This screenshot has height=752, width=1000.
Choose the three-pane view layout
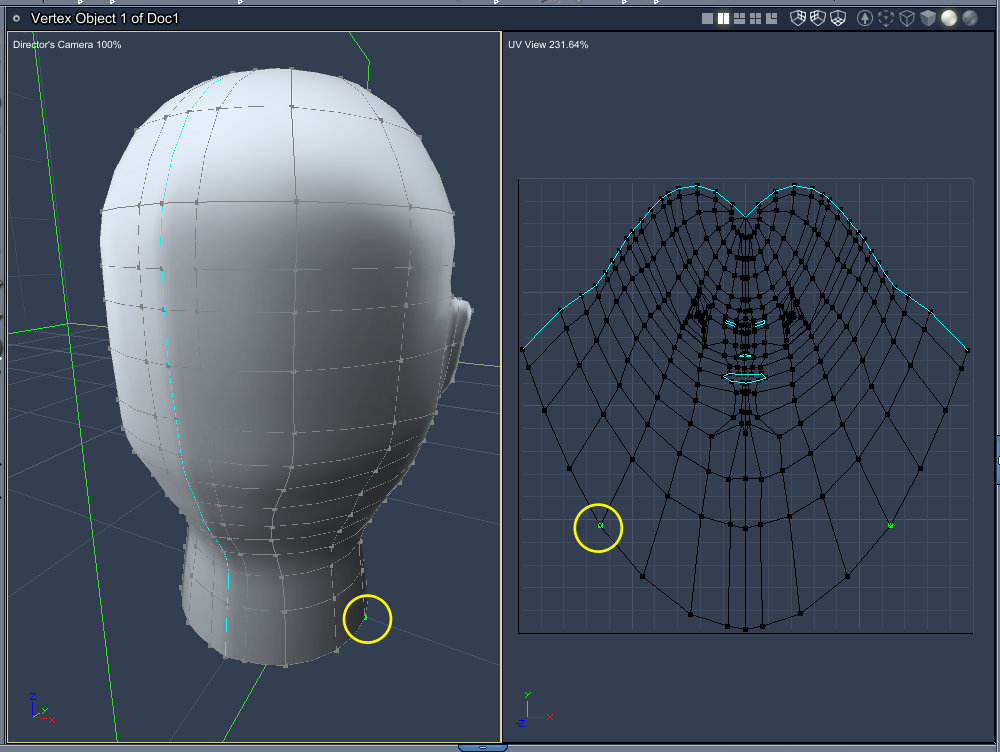(739, 18)
